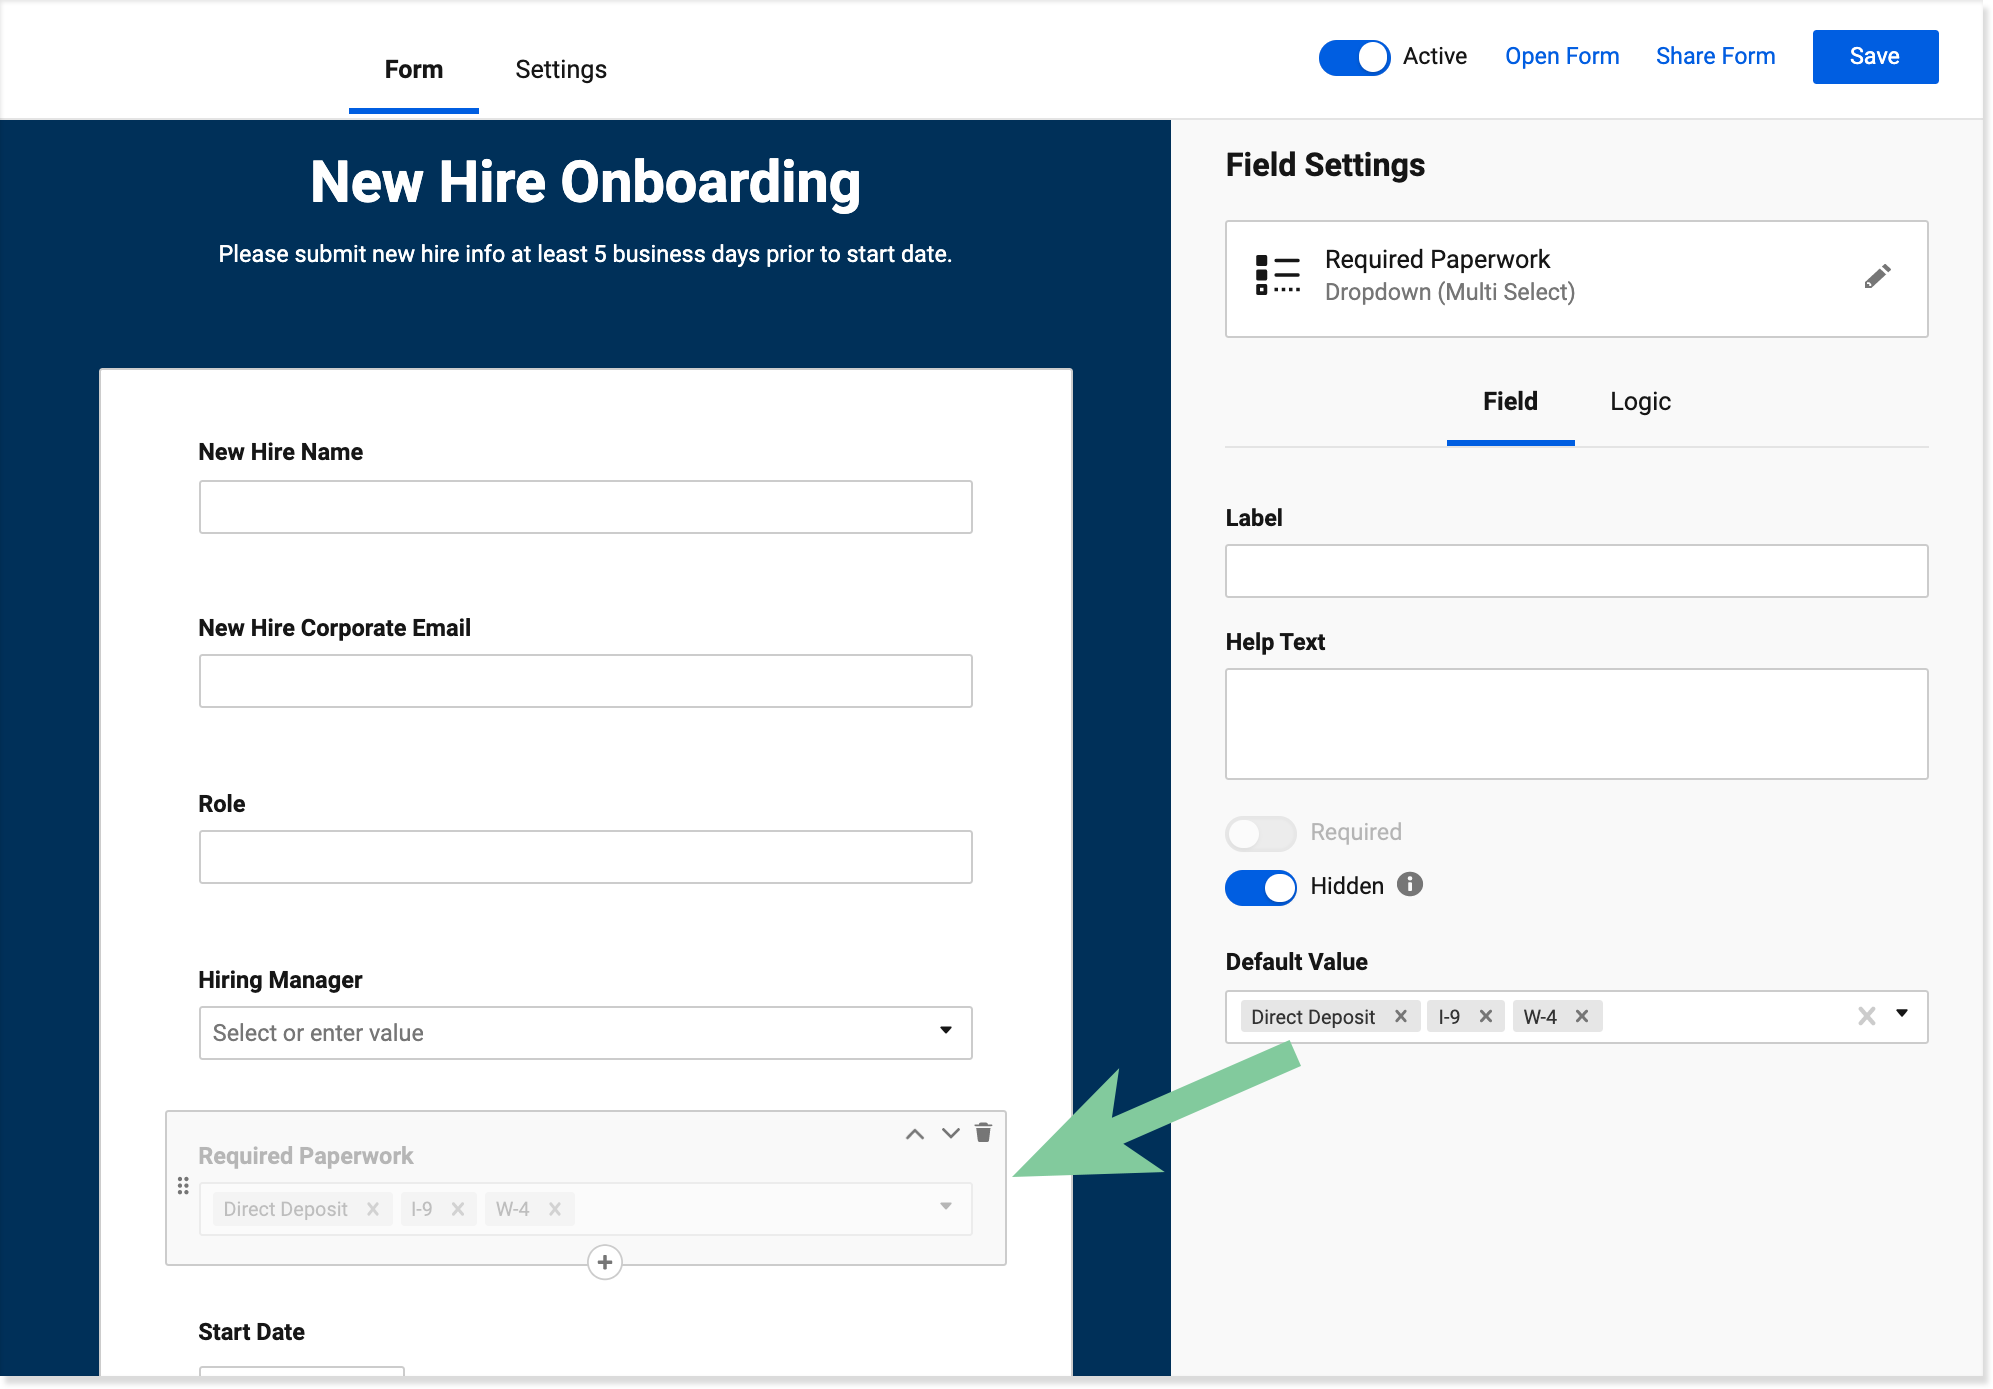Disable the Hidden toggle
The height and width of the screenshot is (1389, 1993).
pyautogui.click(x=1260, y=887)
